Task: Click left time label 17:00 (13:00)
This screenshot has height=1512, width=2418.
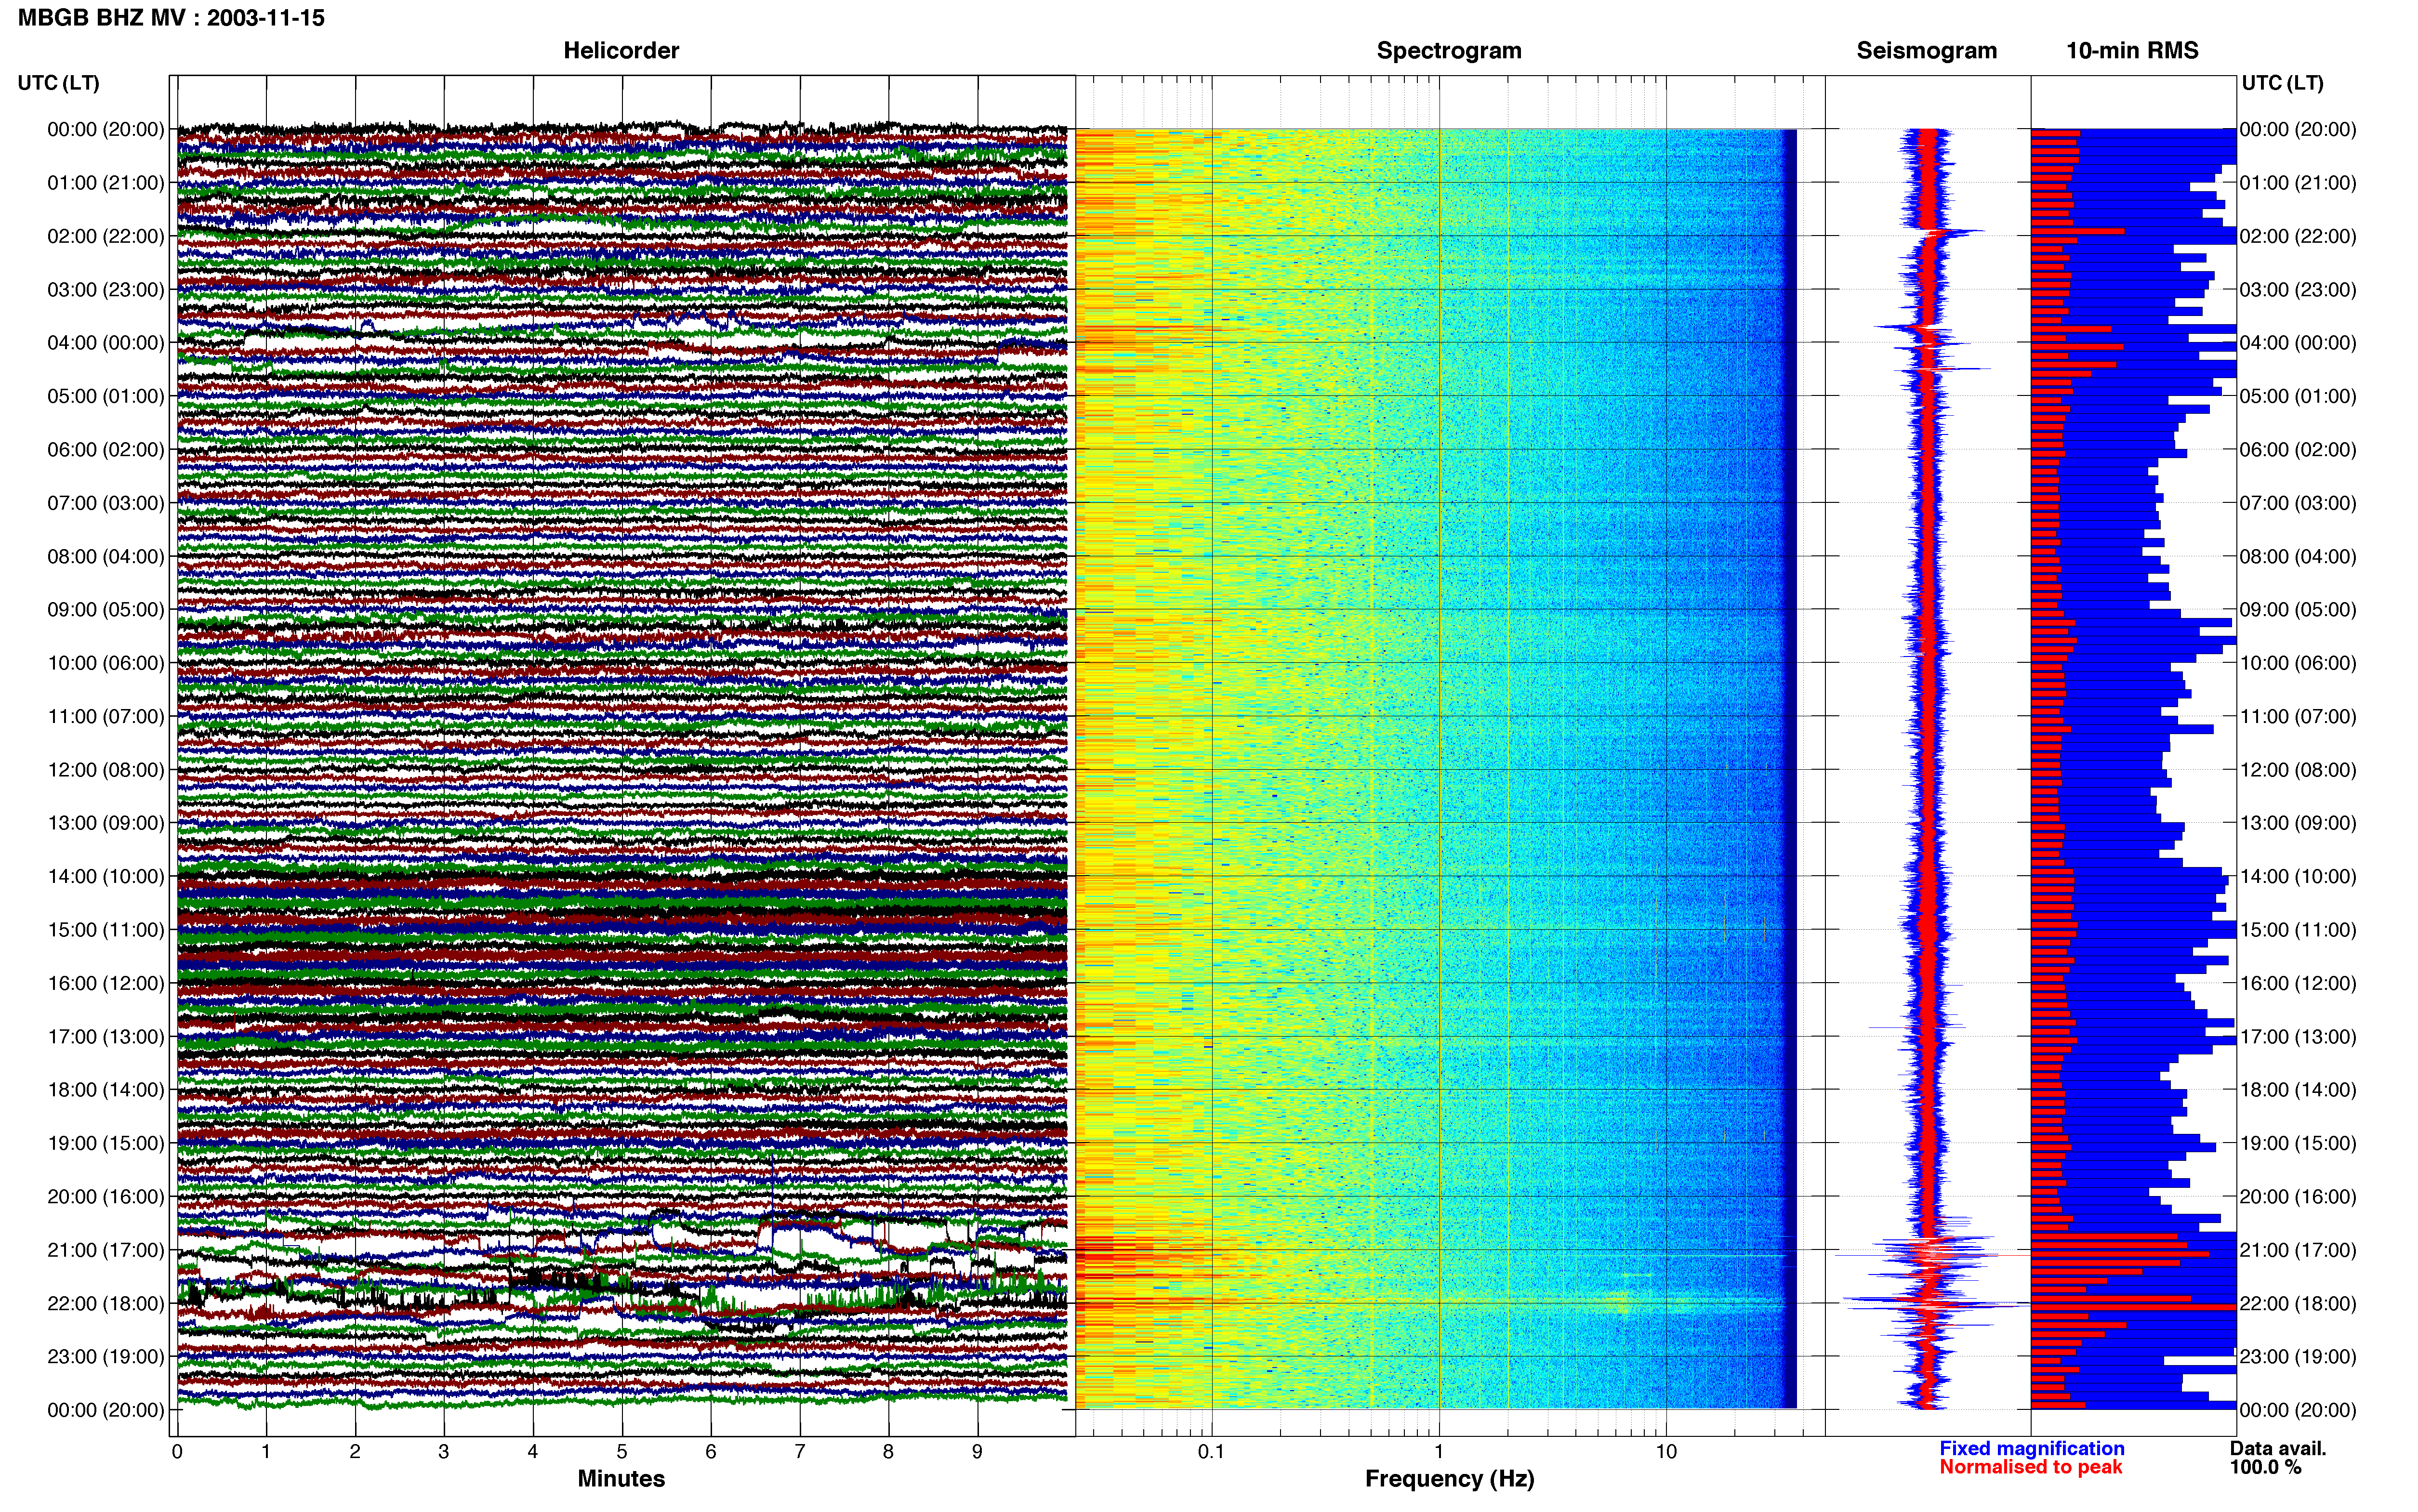Action: [106, 1037]
